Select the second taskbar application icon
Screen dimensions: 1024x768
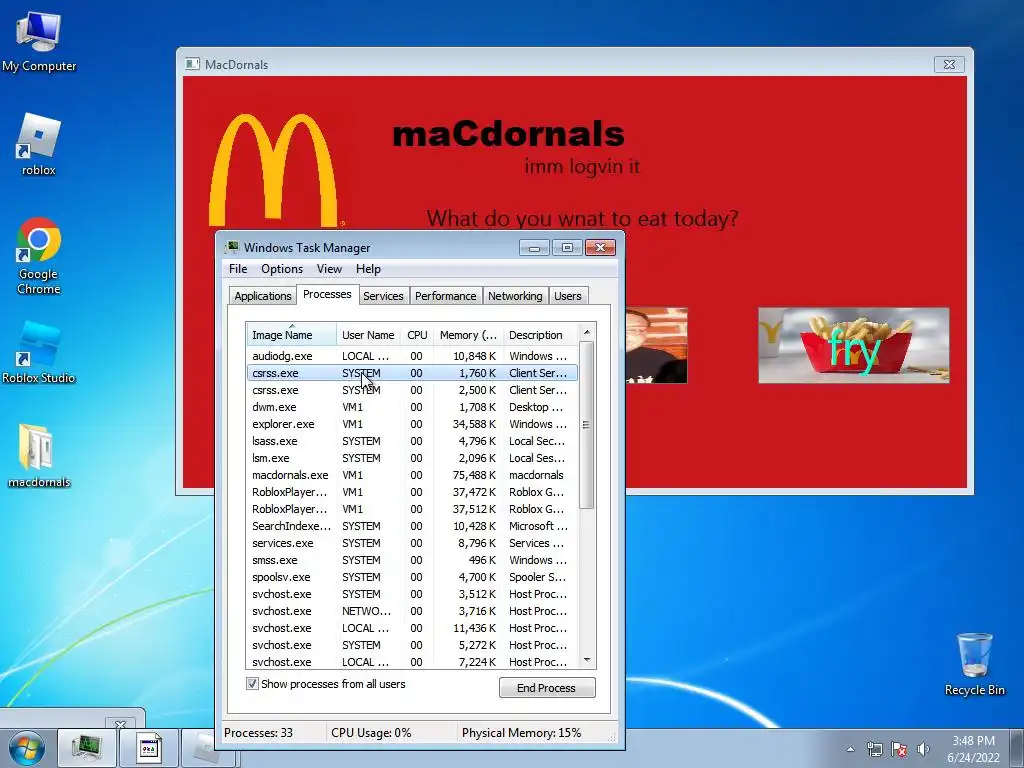pyautogui.click(x=148, y=748)
